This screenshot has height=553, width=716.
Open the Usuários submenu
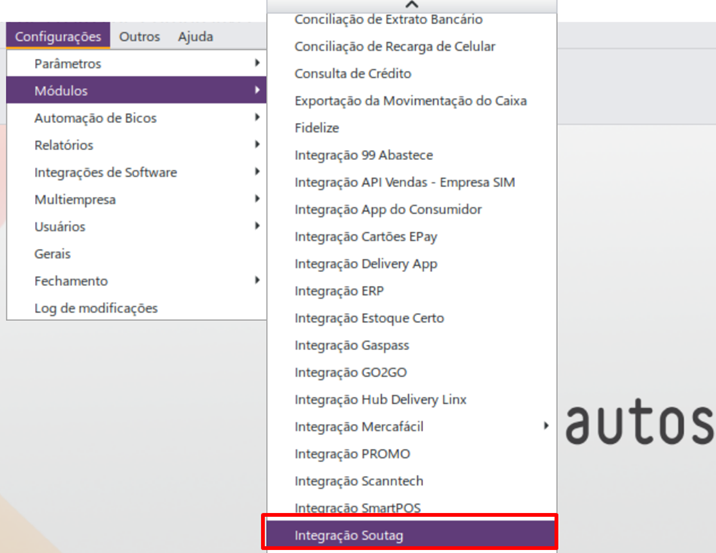[137, 226]
